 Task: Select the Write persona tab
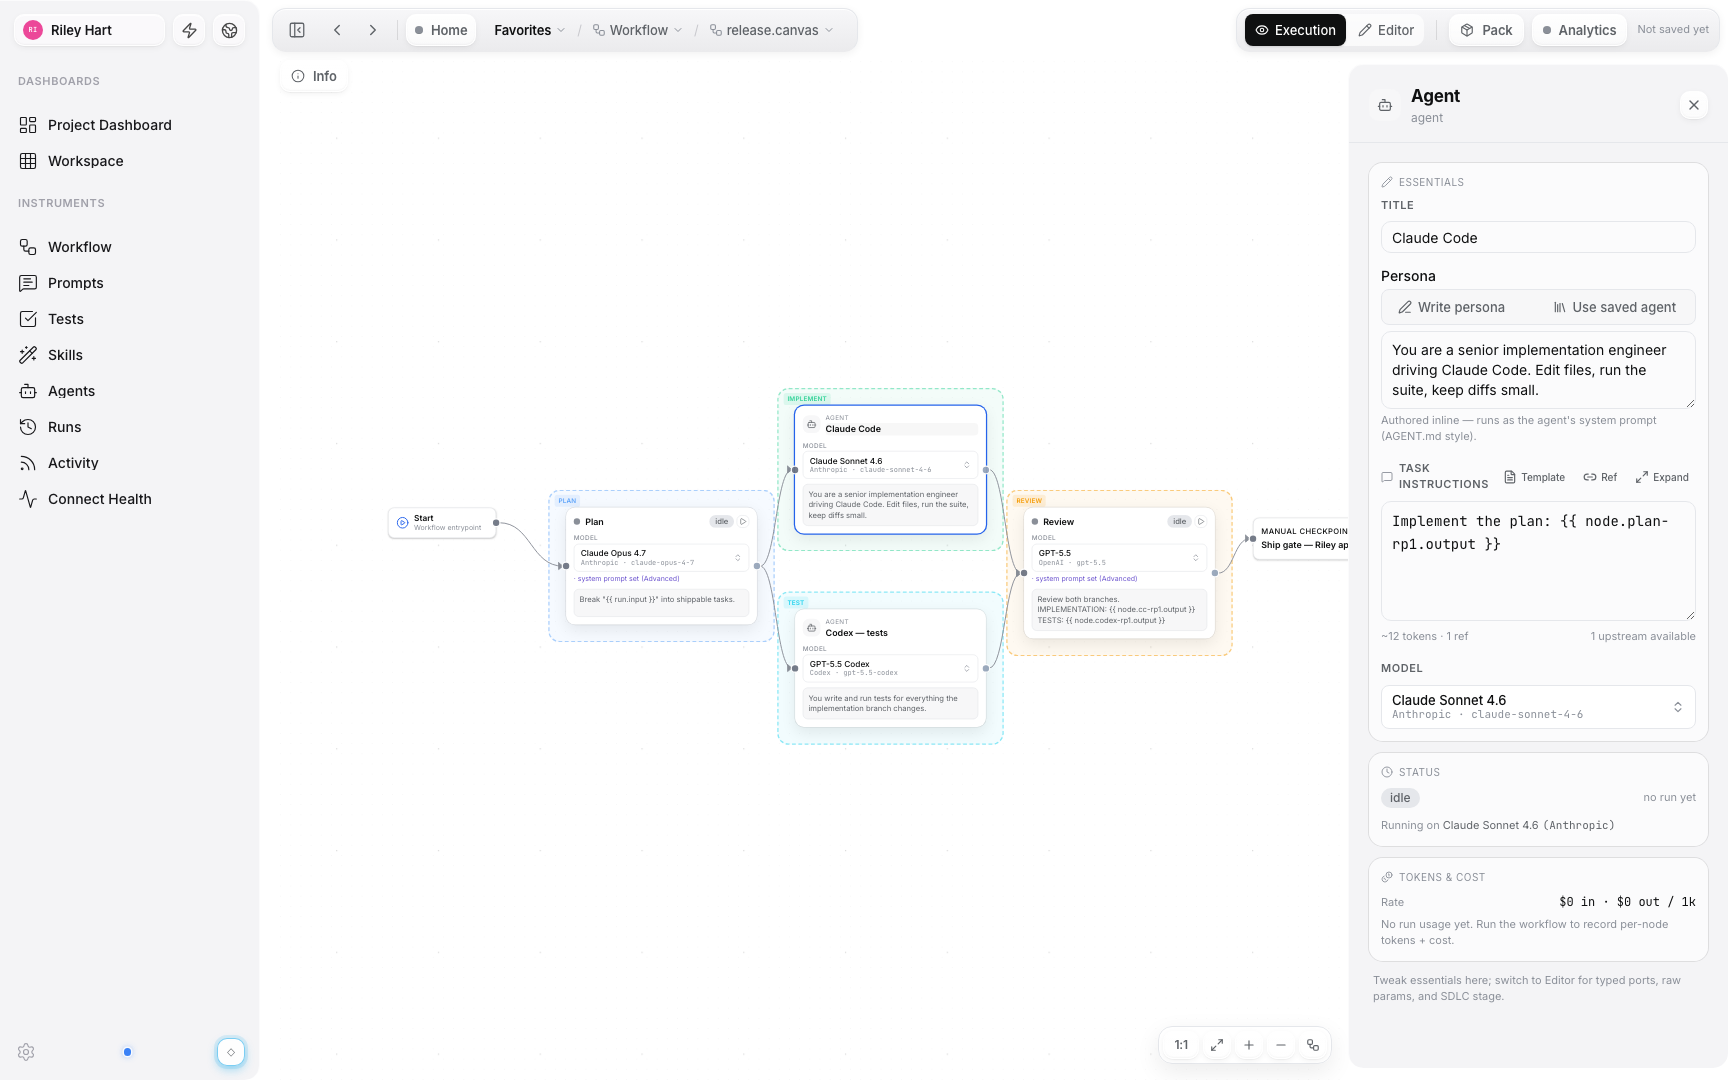click(1451, 307)
